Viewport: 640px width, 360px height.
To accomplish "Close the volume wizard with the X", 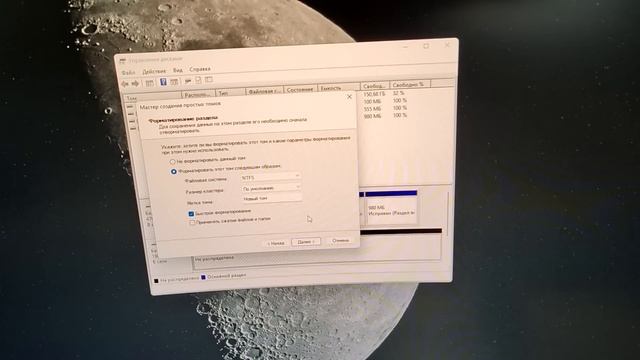I will (x=349, y=97).
